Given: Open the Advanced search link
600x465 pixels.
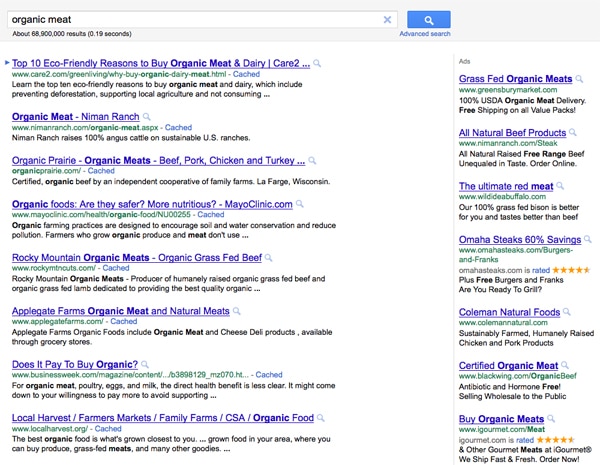Looking at the screenshot, I should (x=425, y=34).
